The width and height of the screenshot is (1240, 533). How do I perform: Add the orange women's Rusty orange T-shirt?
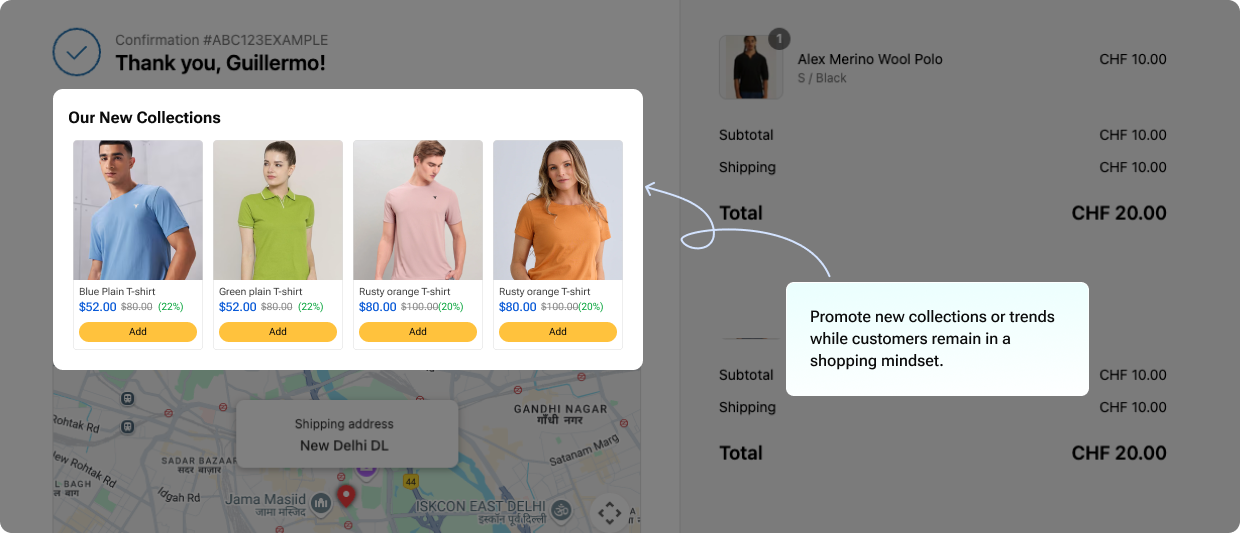tap(558, 332)
